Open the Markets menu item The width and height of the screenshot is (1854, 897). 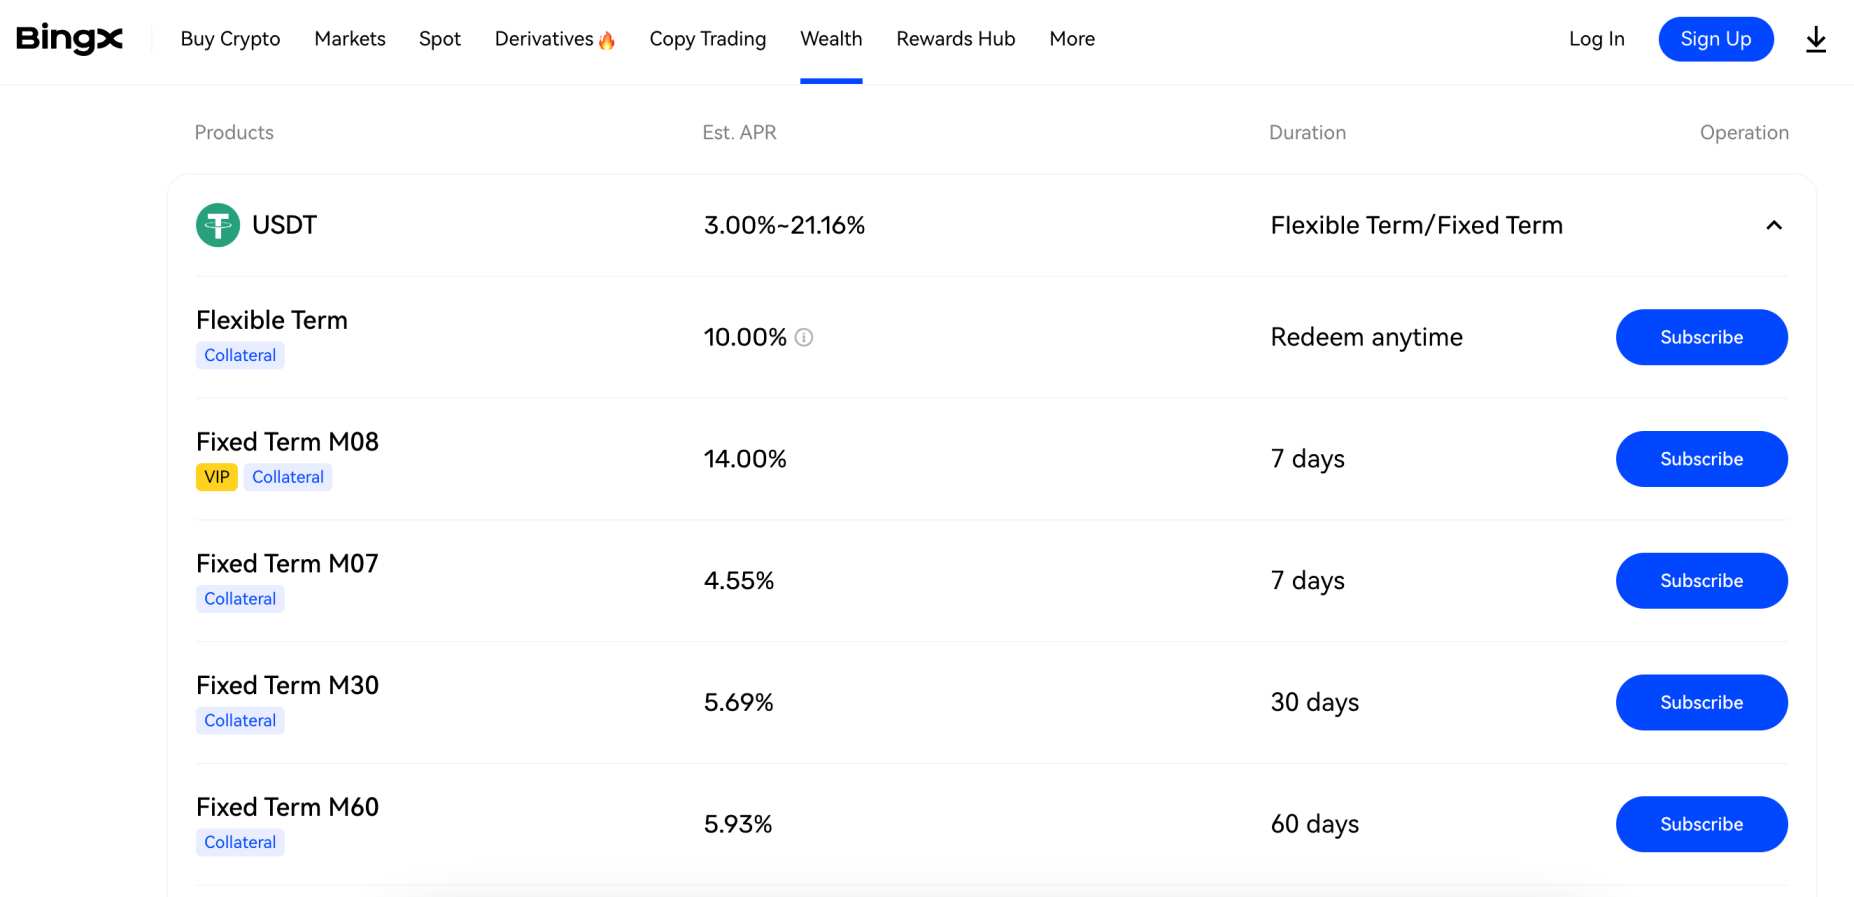[350, 39]
